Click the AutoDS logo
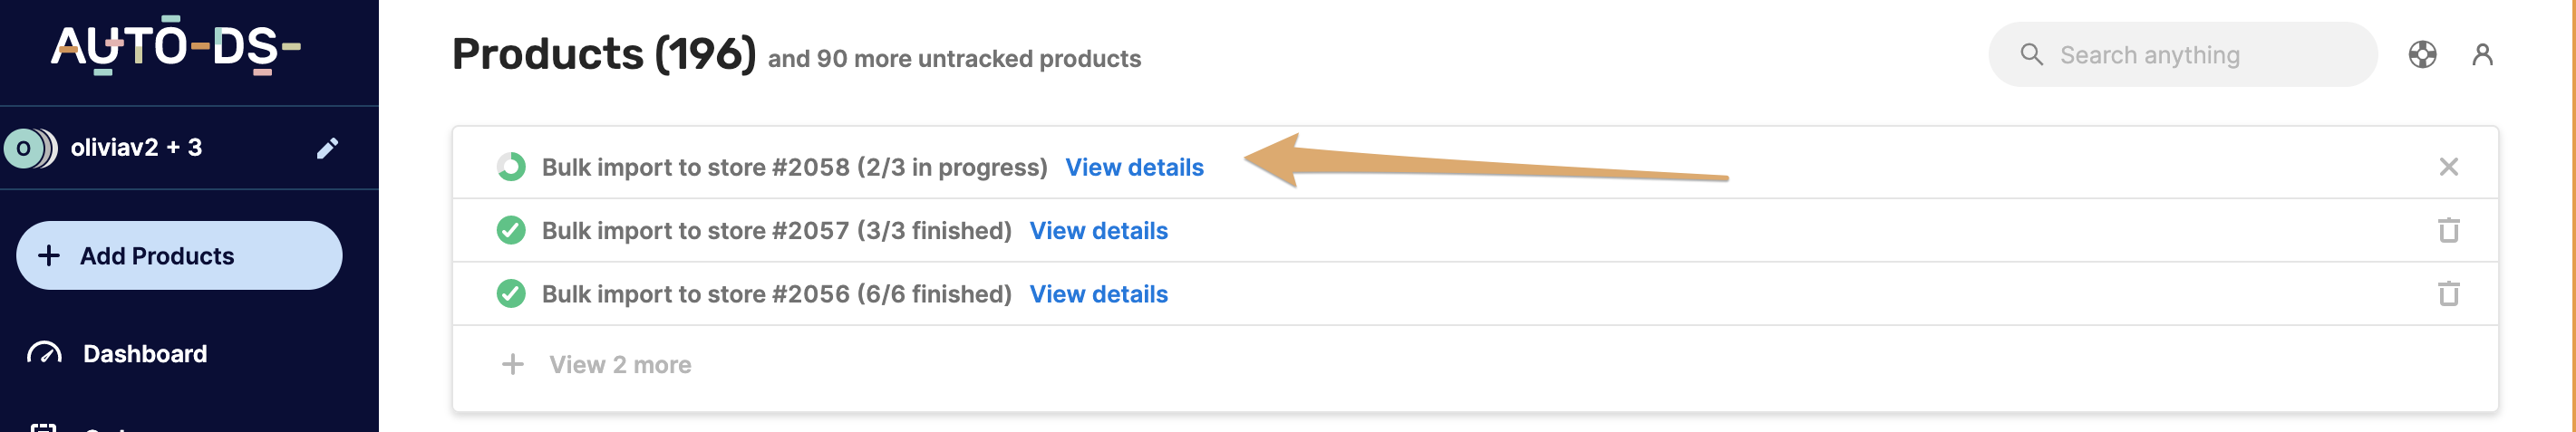This screenshot has height=432, width=2576. [x=176, y=46]
